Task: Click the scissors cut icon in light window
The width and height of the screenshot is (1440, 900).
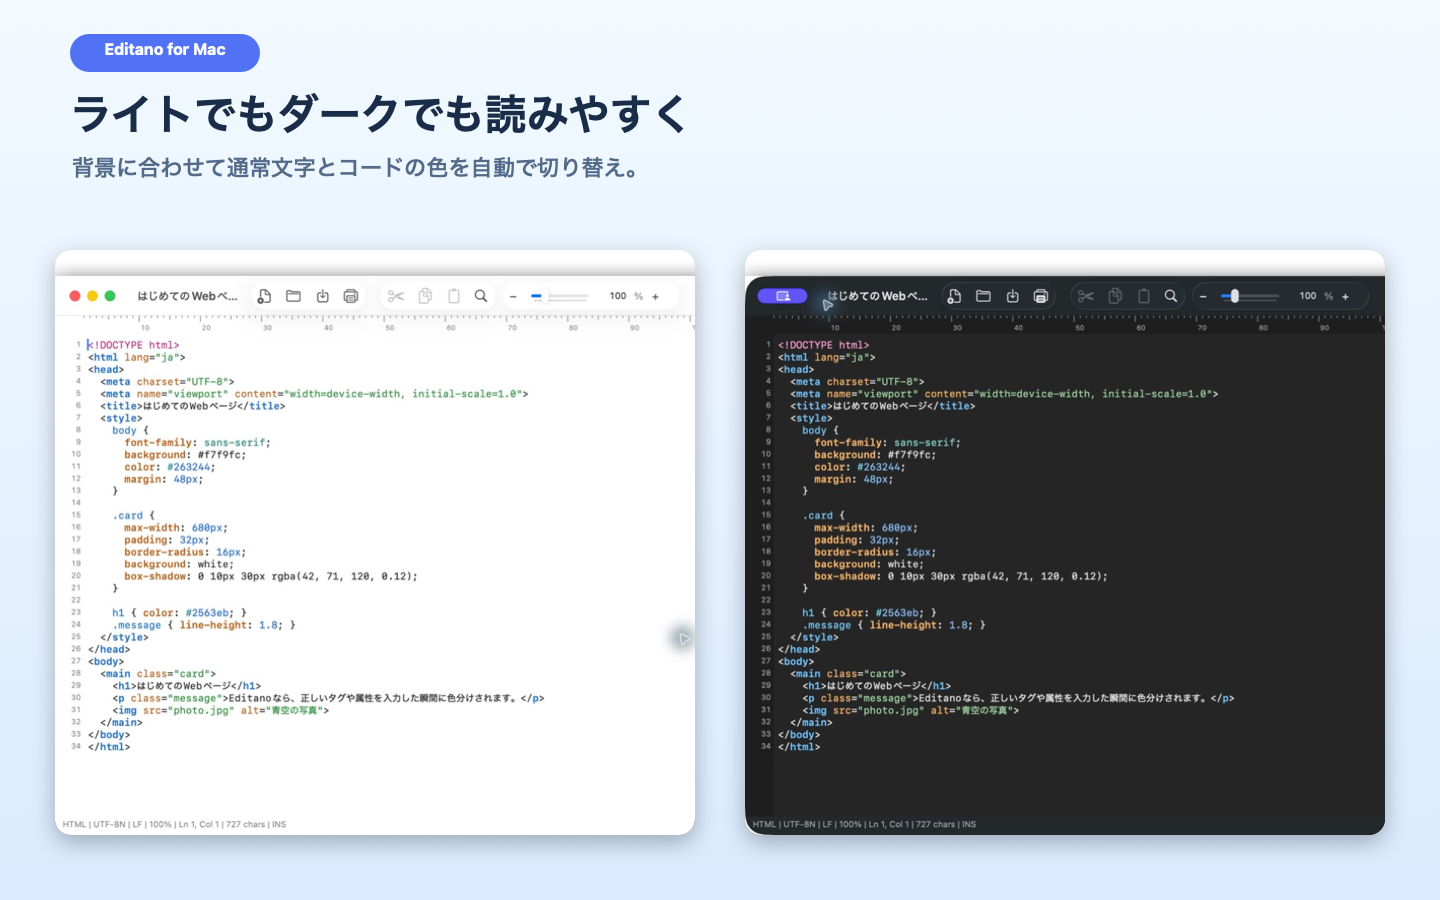Action: [396, 296]
